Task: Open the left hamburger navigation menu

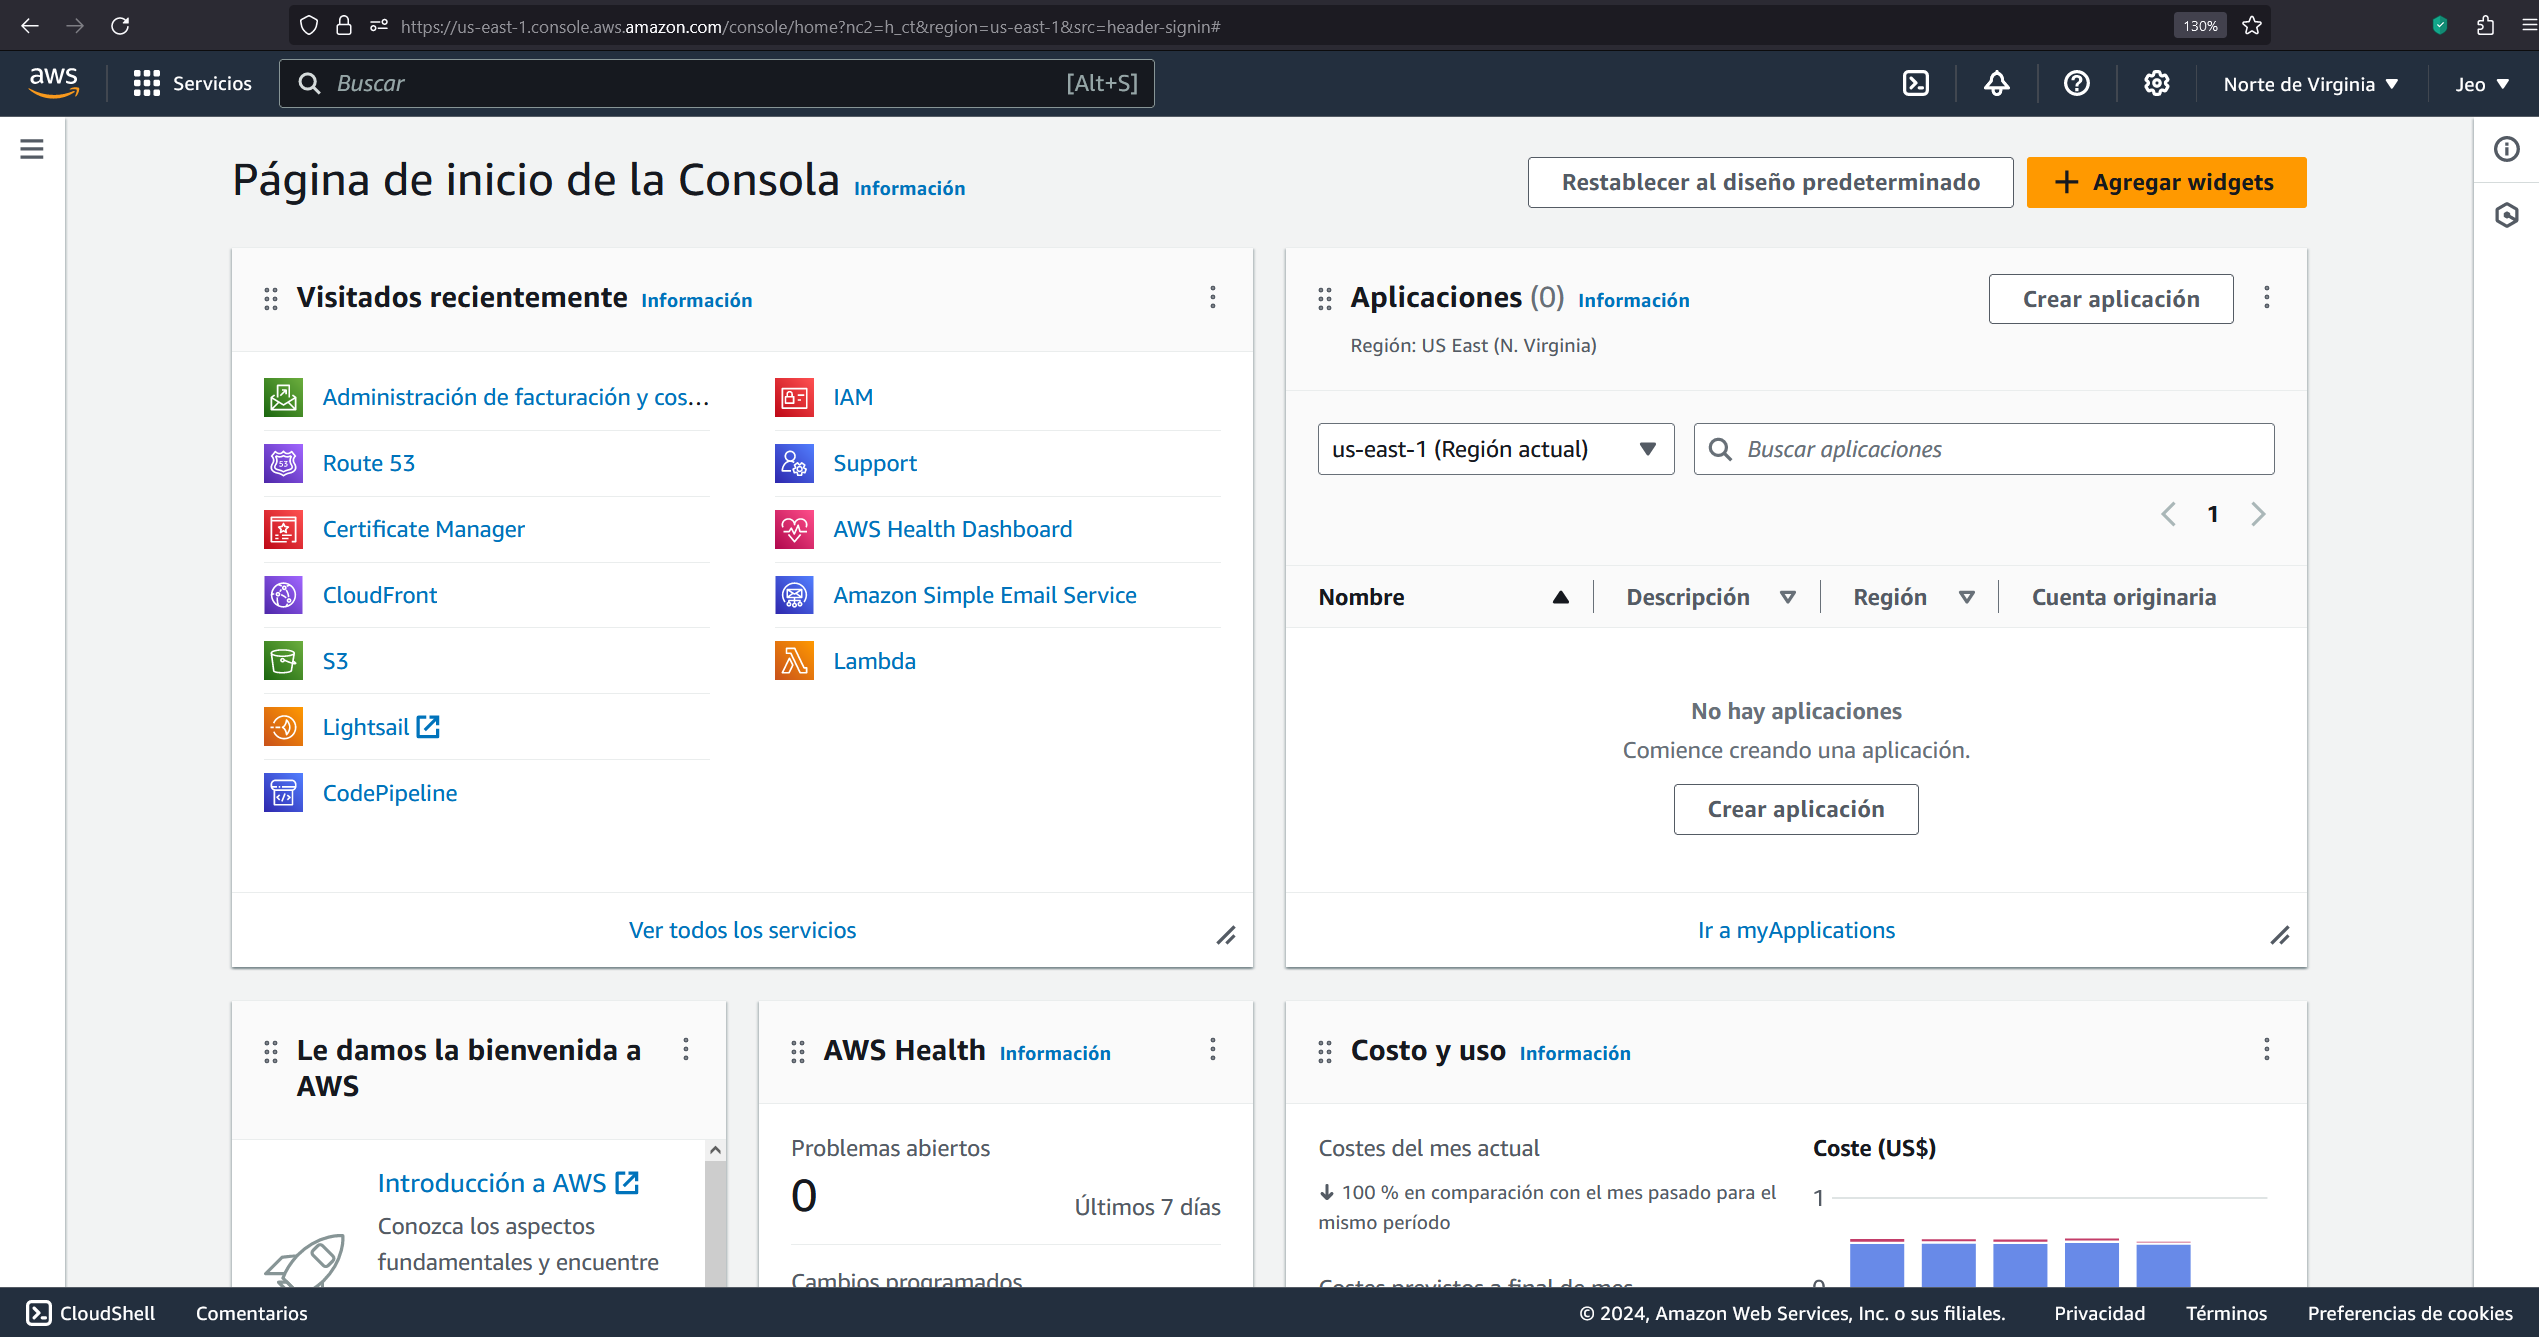Action: (32, 149)
